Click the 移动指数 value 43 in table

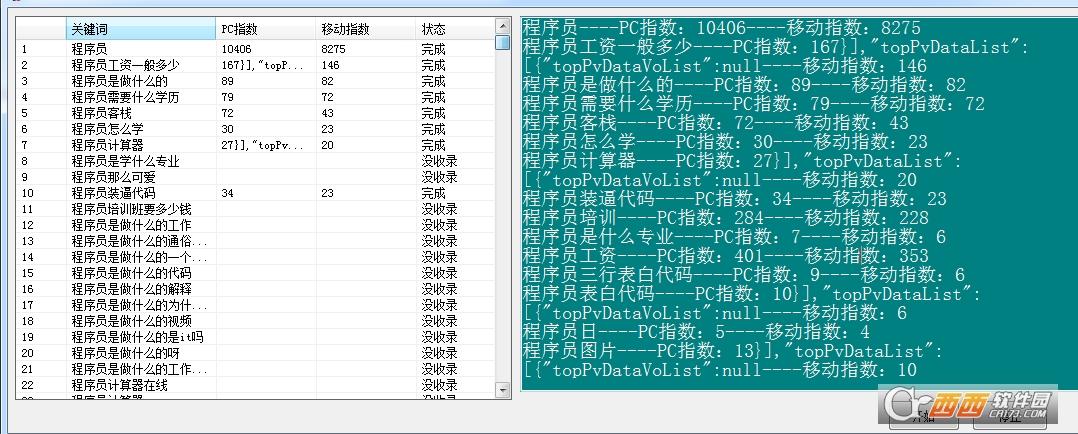pos(327,113)
